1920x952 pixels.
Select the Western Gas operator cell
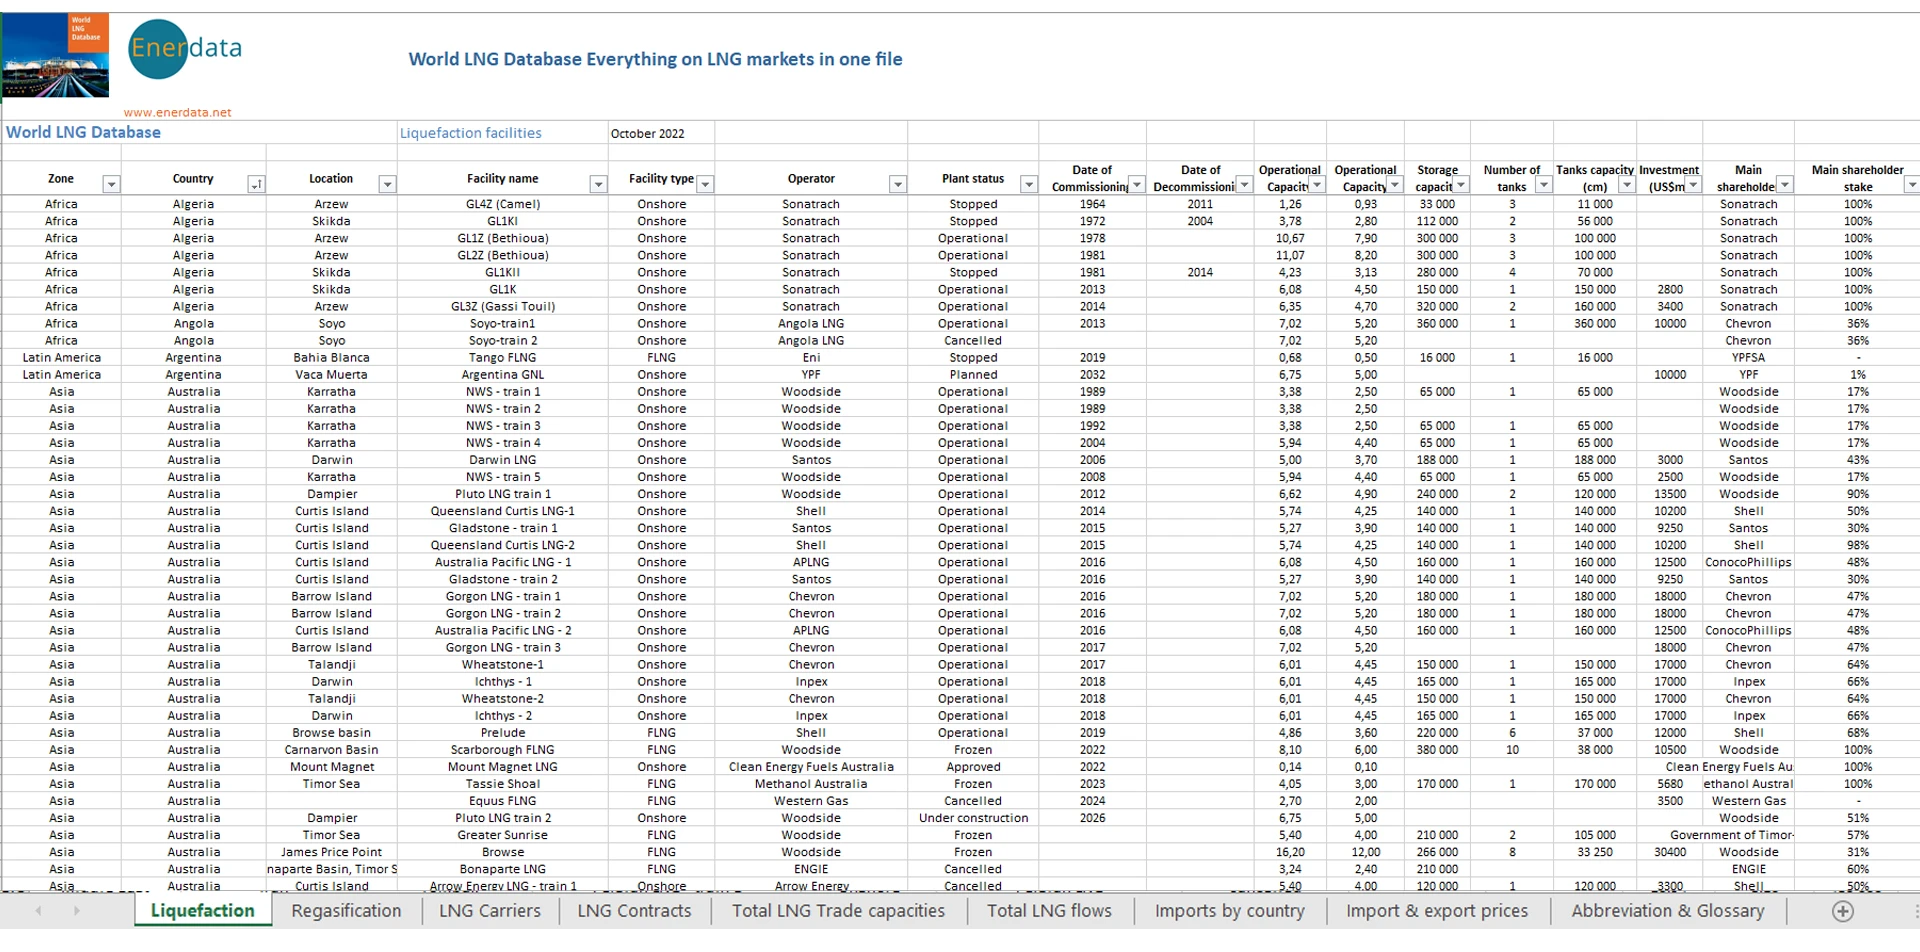click(x=811, y=801)
